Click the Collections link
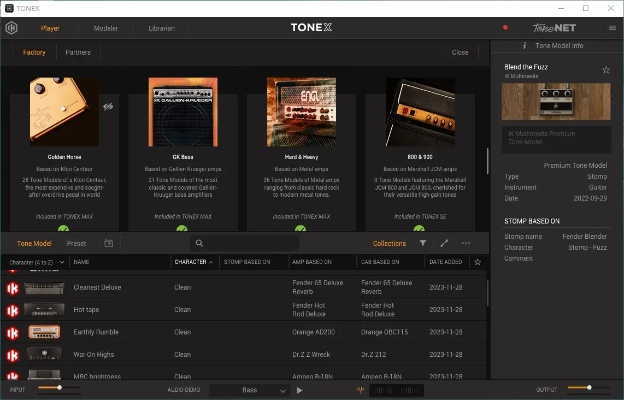The height and width of the screenshot is (400, 624). point(389,243)
